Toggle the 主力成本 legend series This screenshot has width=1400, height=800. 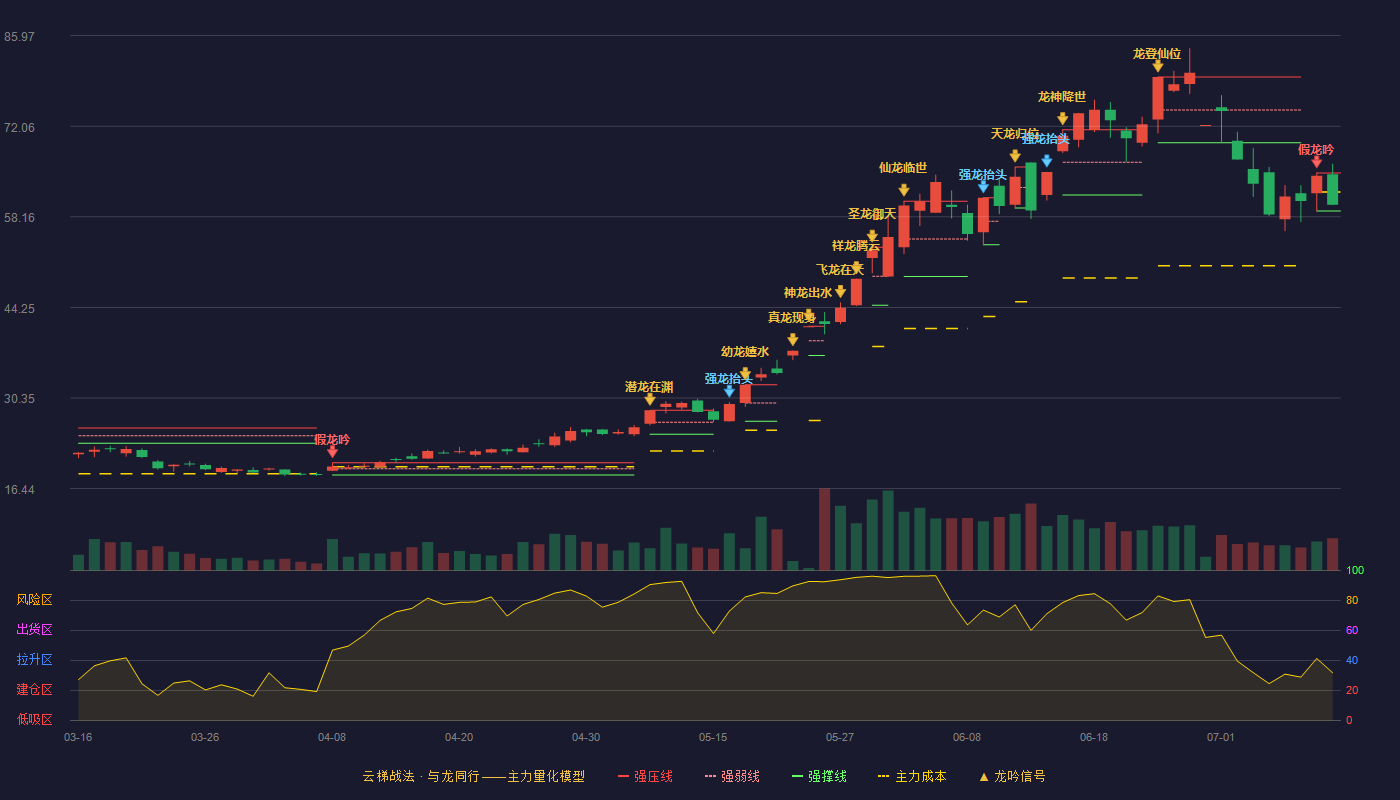[x=912, y=776]
